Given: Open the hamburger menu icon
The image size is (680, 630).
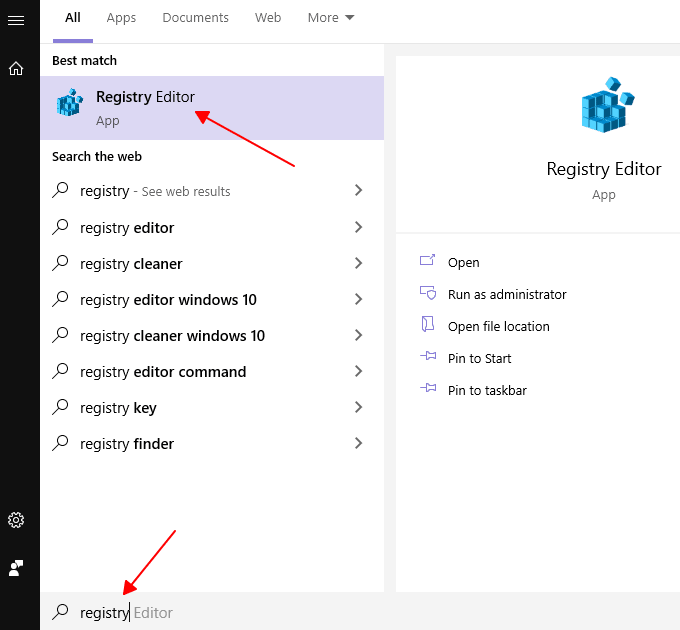Looking at the screenshot, I should tap(16, 20).
